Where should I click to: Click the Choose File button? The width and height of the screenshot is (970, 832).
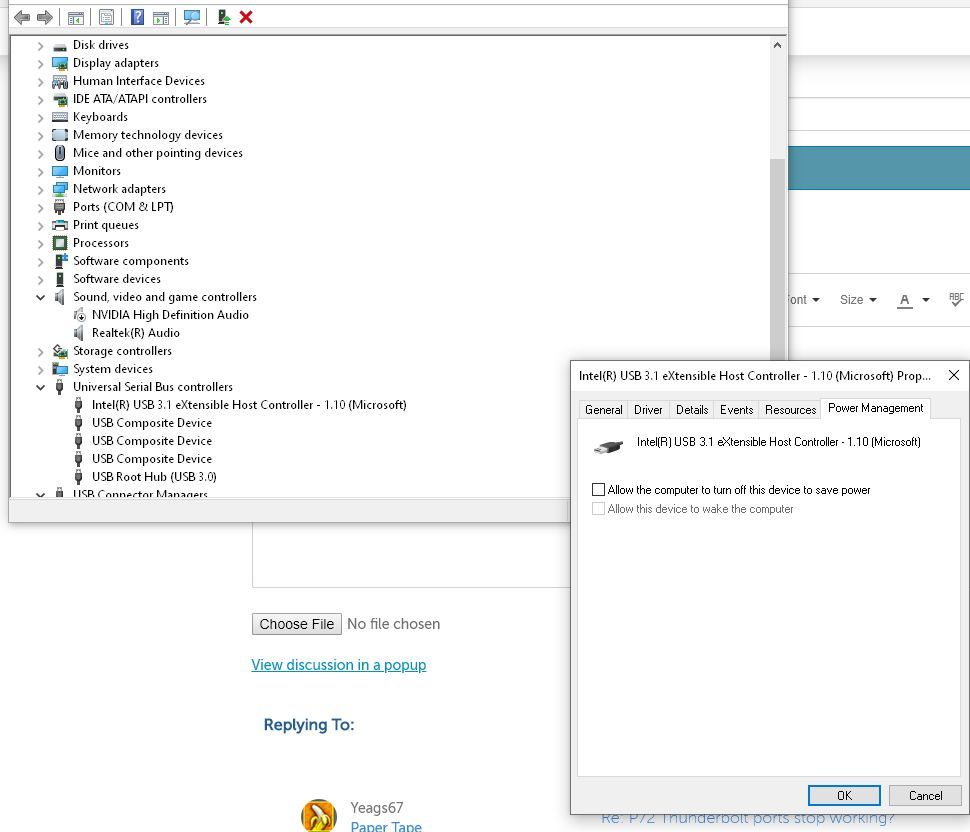[296, 624]
